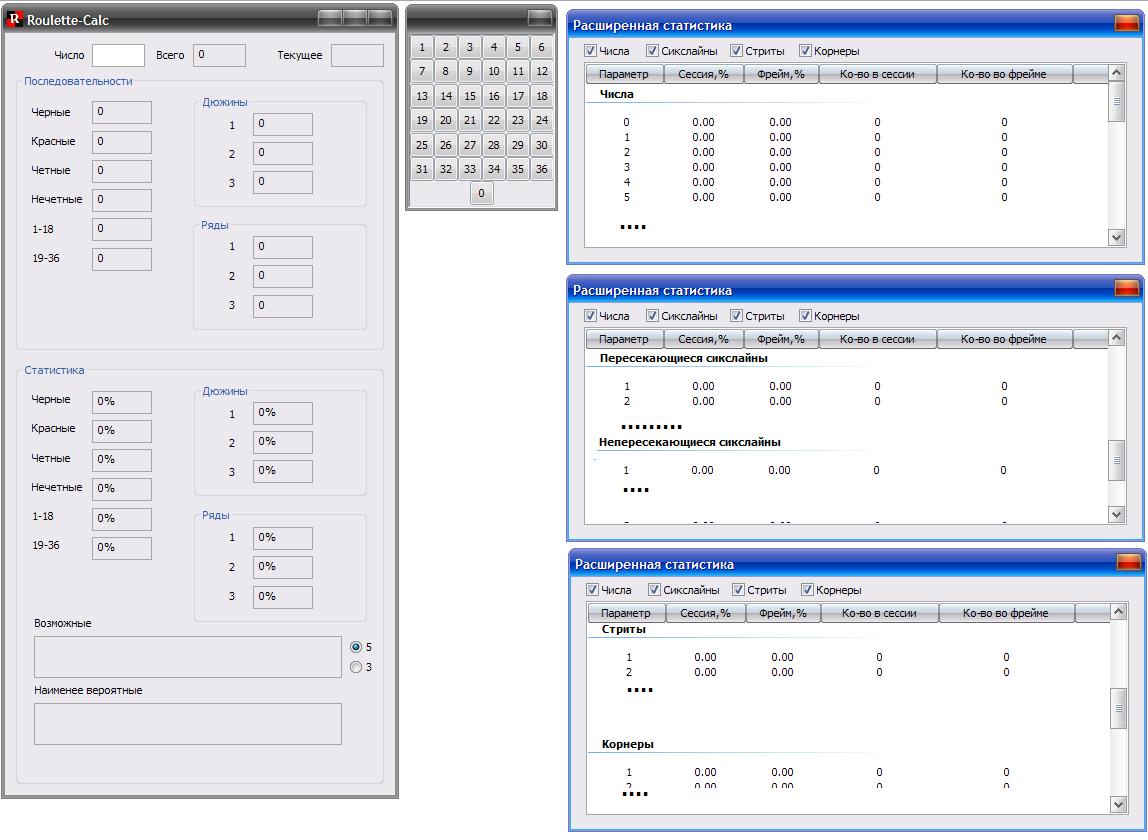This screenshot has height=840, width=1148.
Task: Click scroll-down arrow in the top statistics window
Action: point(1116,237)
